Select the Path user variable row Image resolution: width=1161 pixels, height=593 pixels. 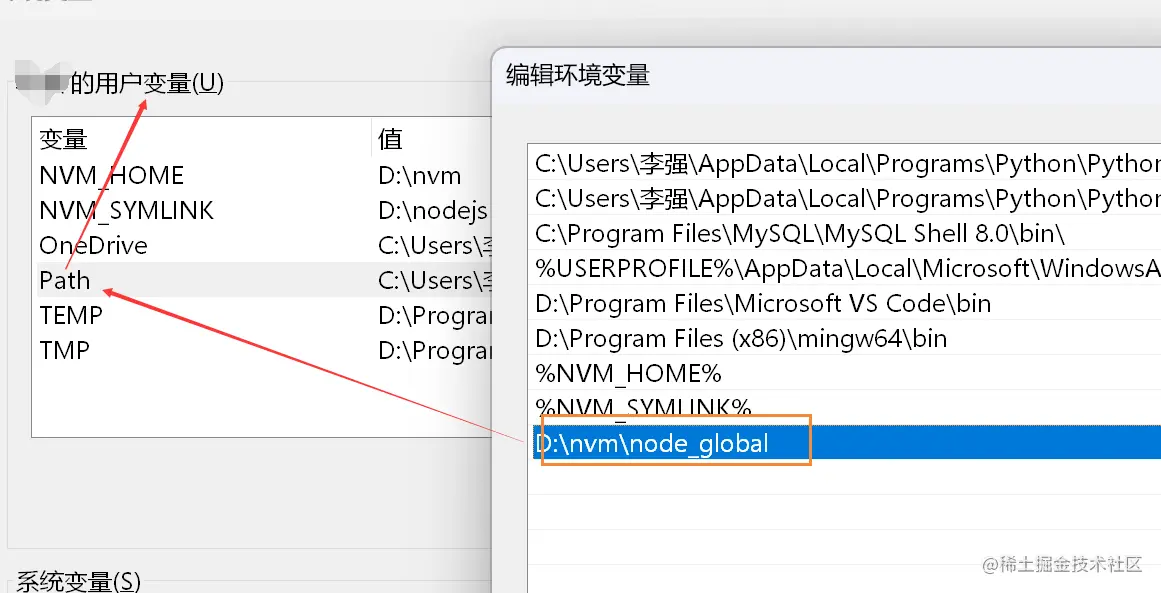264,280
